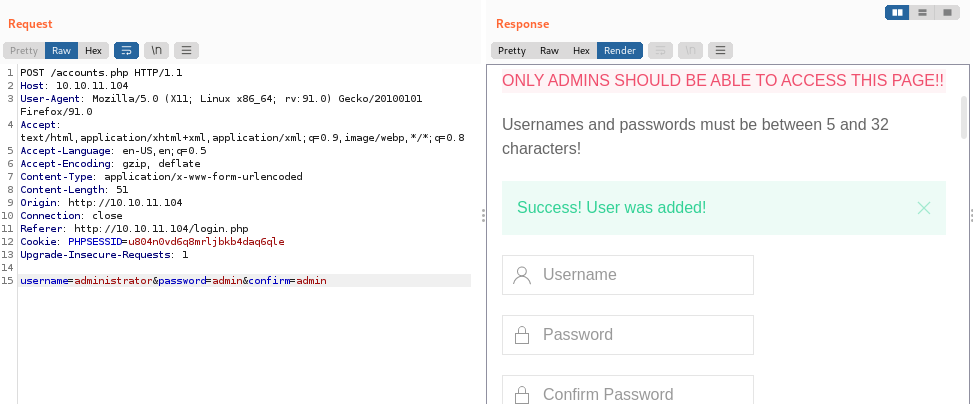The height and width of the screenshot is (404, 973).
Task: Click the Referer login.php header line
Action: click(x=135, y=229)
